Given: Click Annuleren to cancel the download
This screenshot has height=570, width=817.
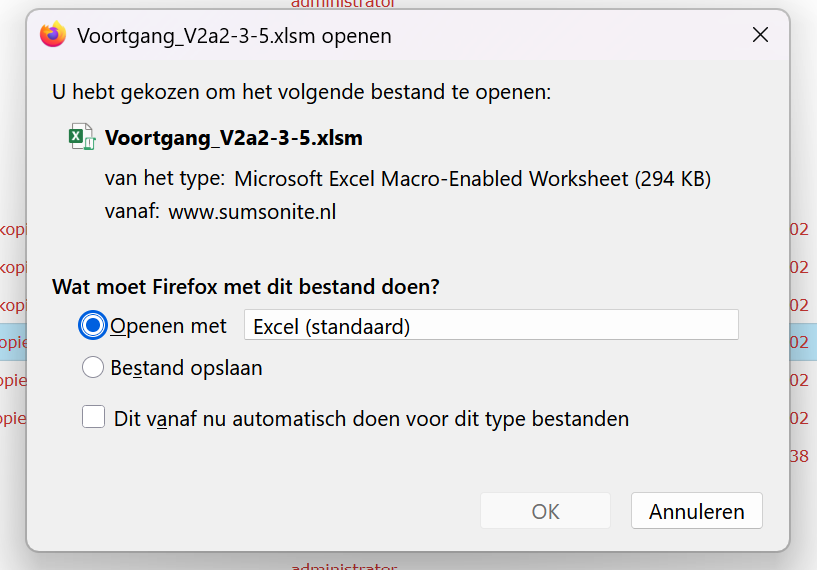Looking at the screenshot, I should [696, 511].
